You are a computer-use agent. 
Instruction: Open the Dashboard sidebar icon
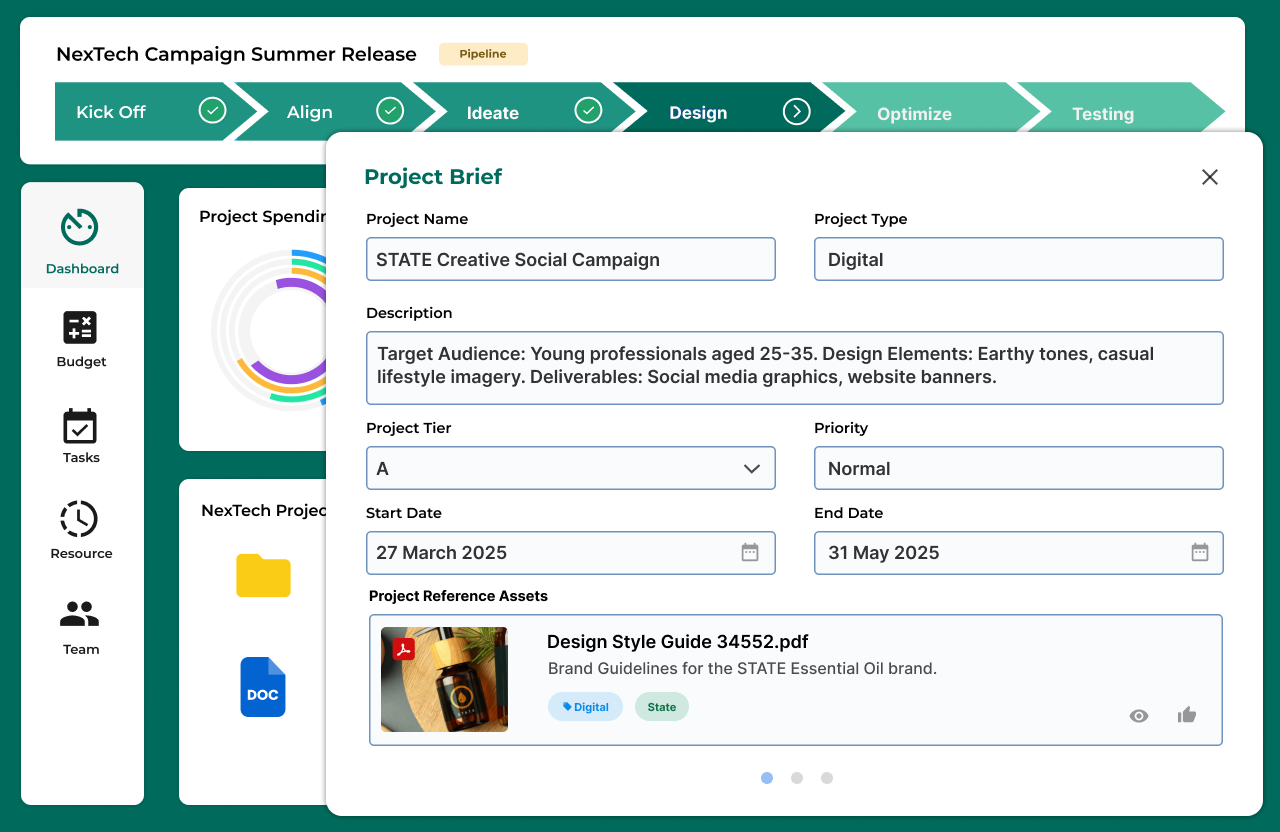click(79, 227)
